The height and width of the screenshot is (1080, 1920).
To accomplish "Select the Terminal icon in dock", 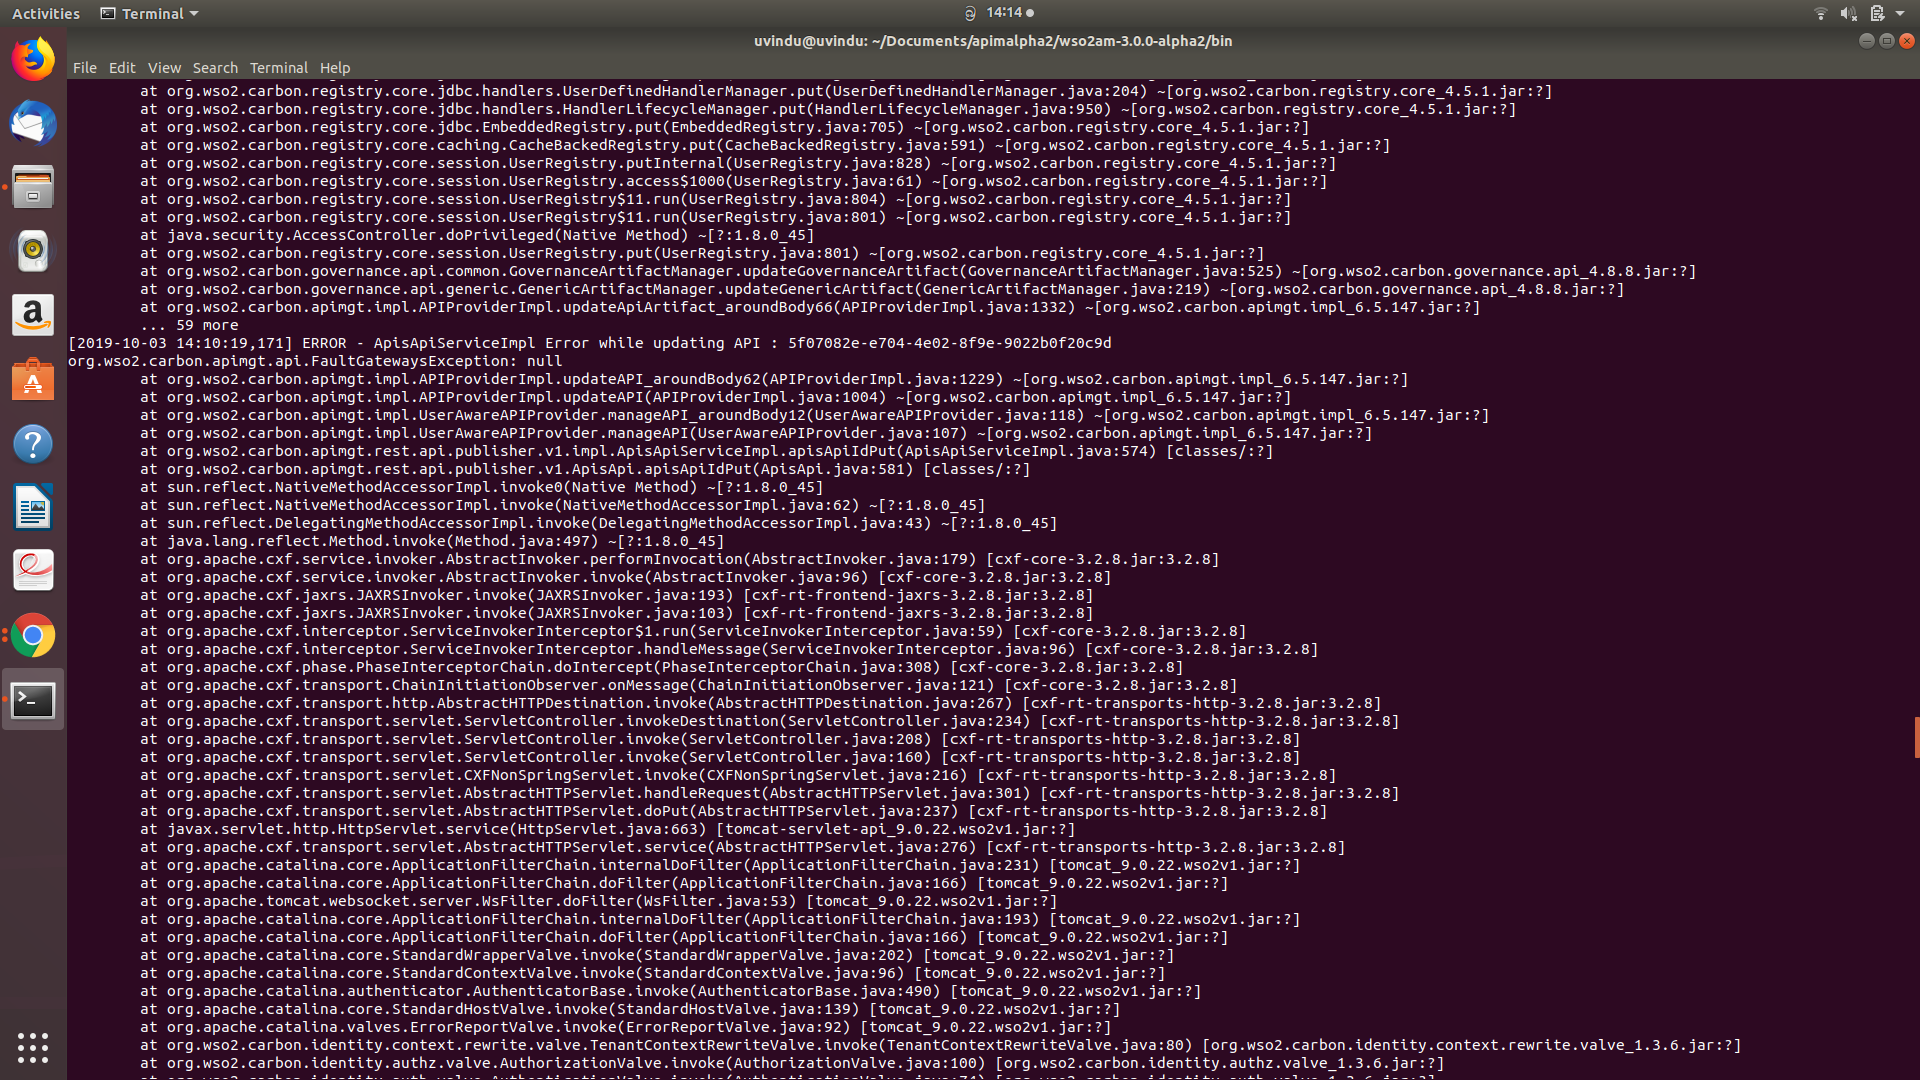I will pyautogui.click(x=33, y=700).
